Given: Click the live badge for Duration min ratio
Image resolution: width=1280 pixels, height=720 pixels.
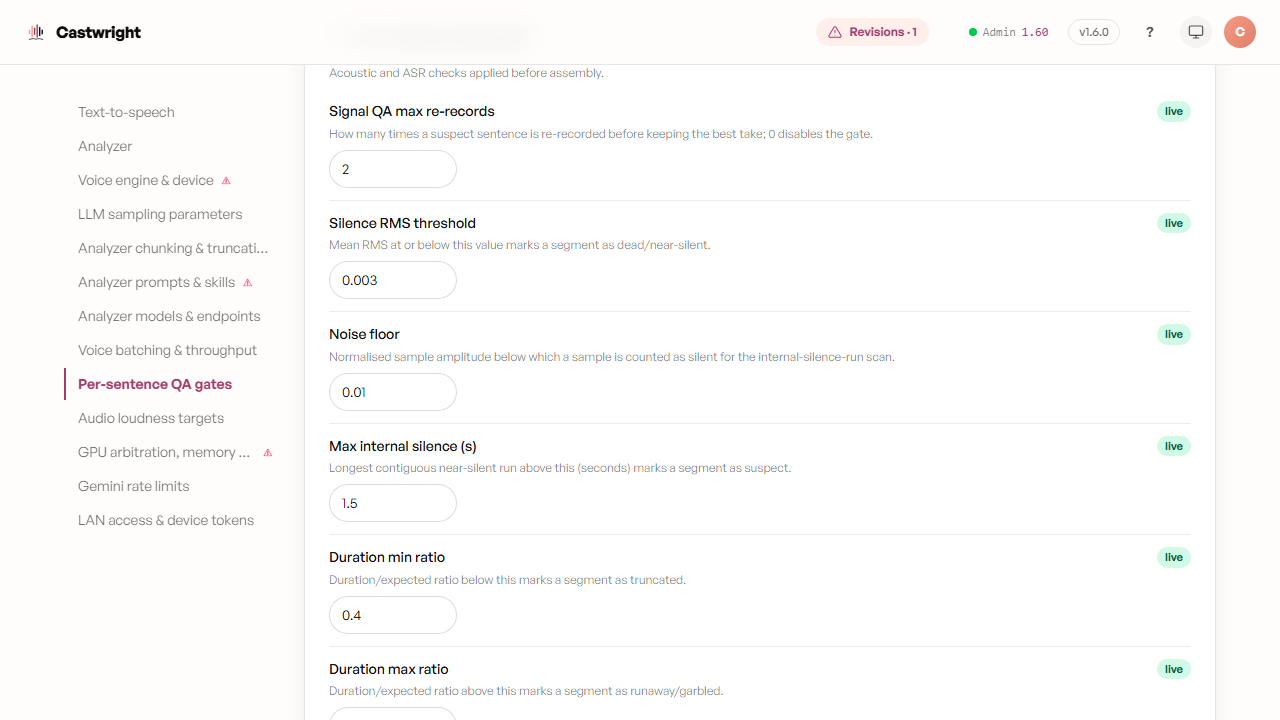Looking at the screenshot, I should (x=1174, y=557).
